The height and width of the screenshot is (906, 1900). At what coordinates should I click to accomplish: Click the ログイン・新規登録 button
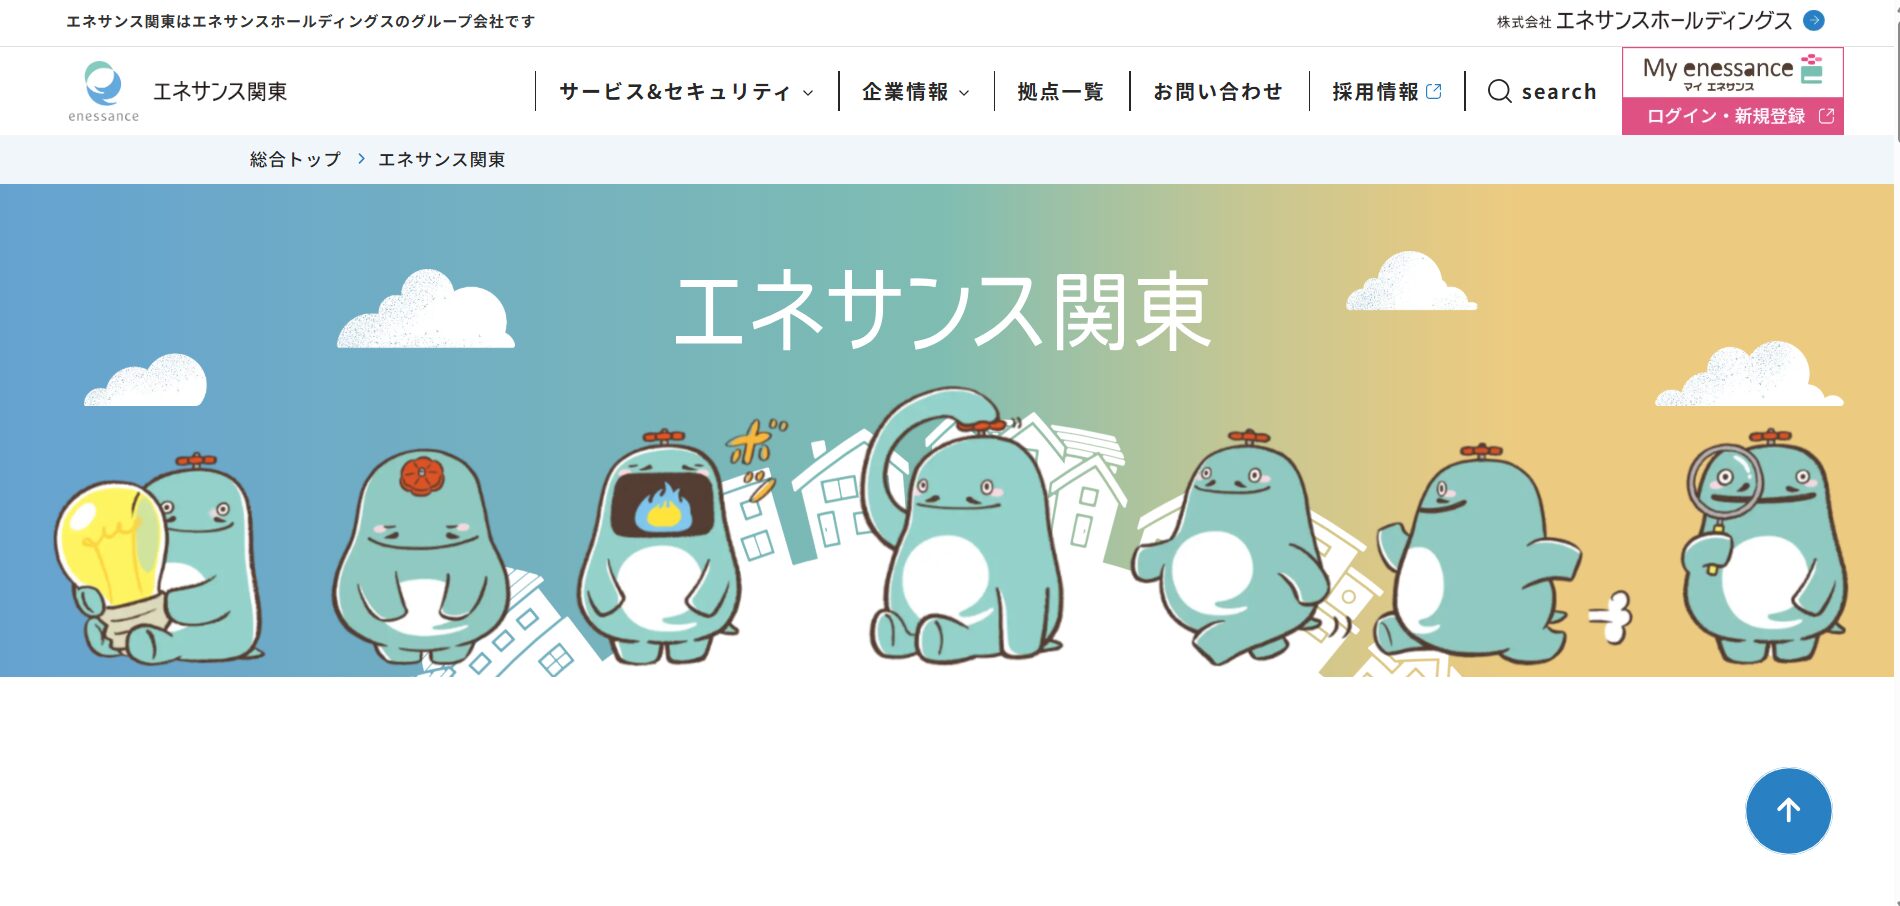point(1732,116)
